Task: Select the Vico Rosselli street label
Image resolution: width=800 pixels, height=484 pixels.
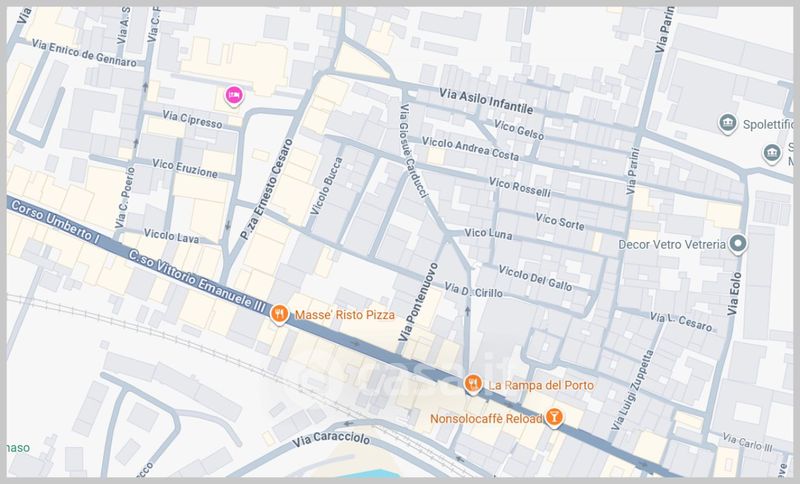Action: coord(520,187)
